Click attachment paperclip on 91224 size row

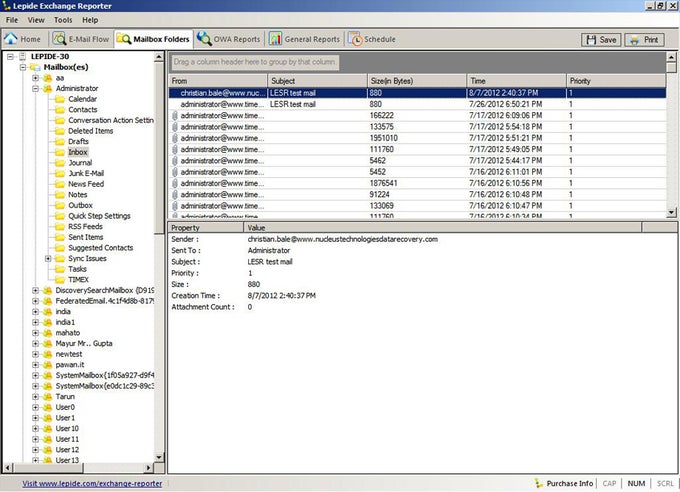[x=175, y=194]
